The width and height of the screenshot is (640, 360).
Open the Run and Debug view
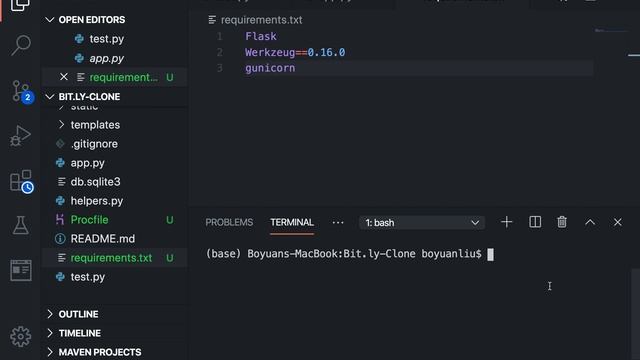click(20, 136)
